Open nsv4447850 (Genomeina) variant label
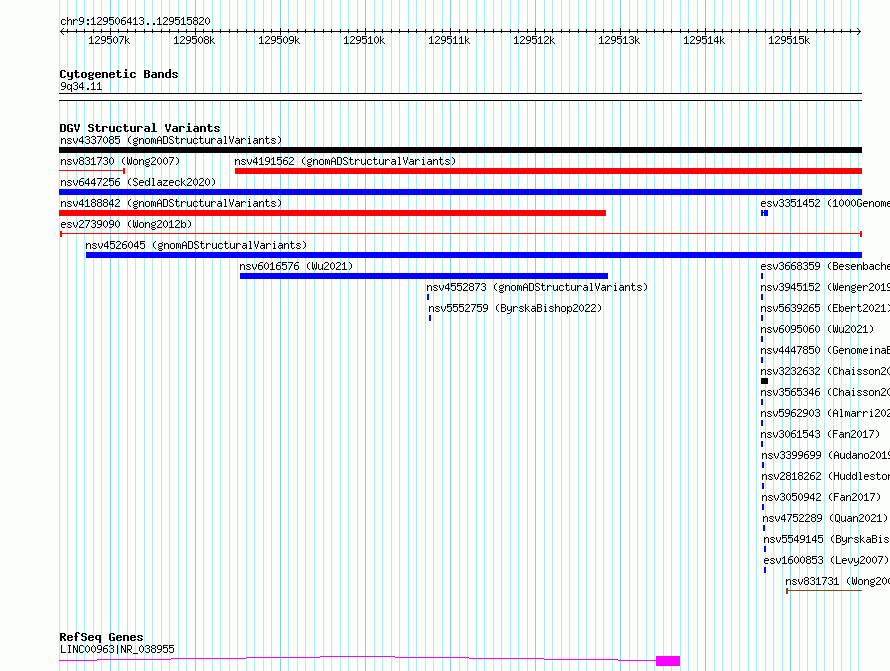This screenshot has width=890, height=671. coord(825,350)
